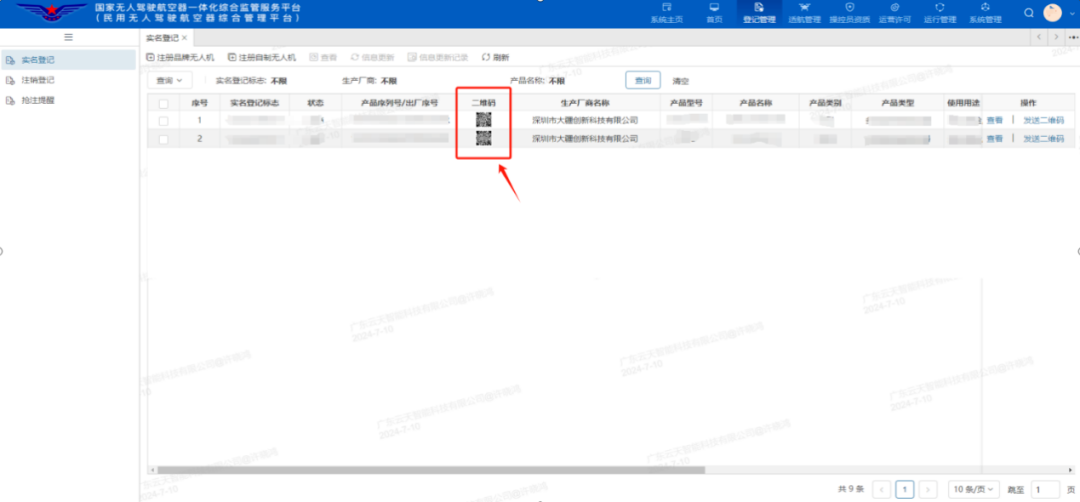Screen dimensions: 1080x502
Task: Click the 适航管理 drone icon
Action: coord(804,8)
